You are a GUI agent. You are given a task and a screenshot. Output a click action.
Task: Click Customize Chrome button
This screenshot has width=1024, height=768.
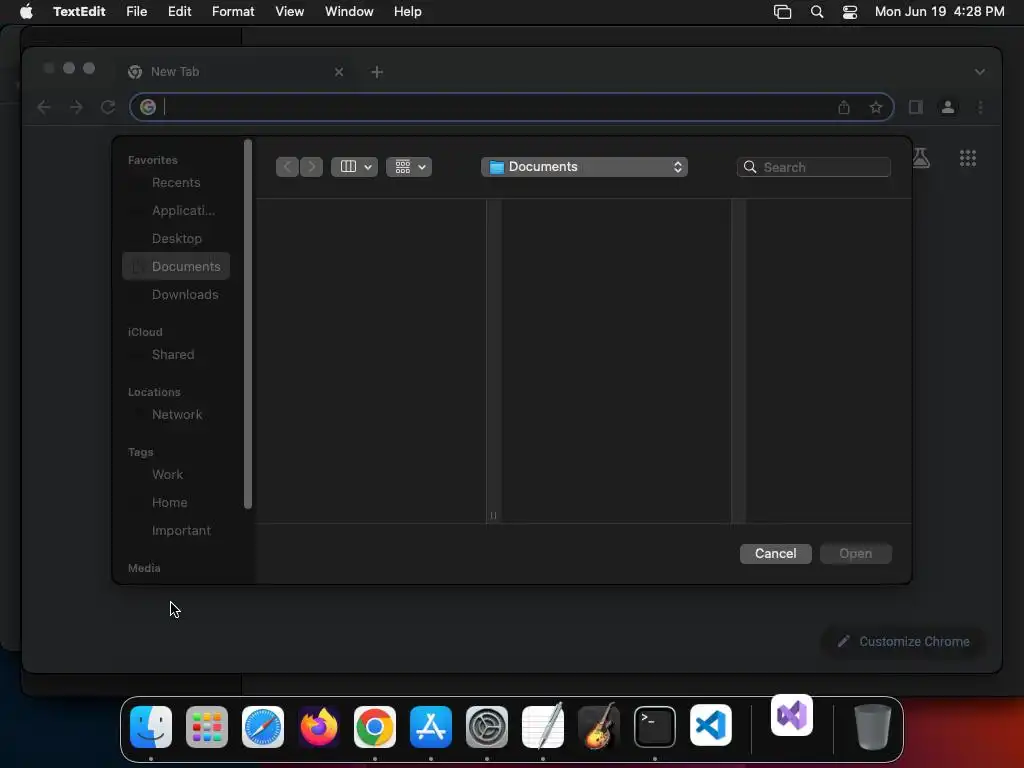pyautogui.click(x=904, y=641)
